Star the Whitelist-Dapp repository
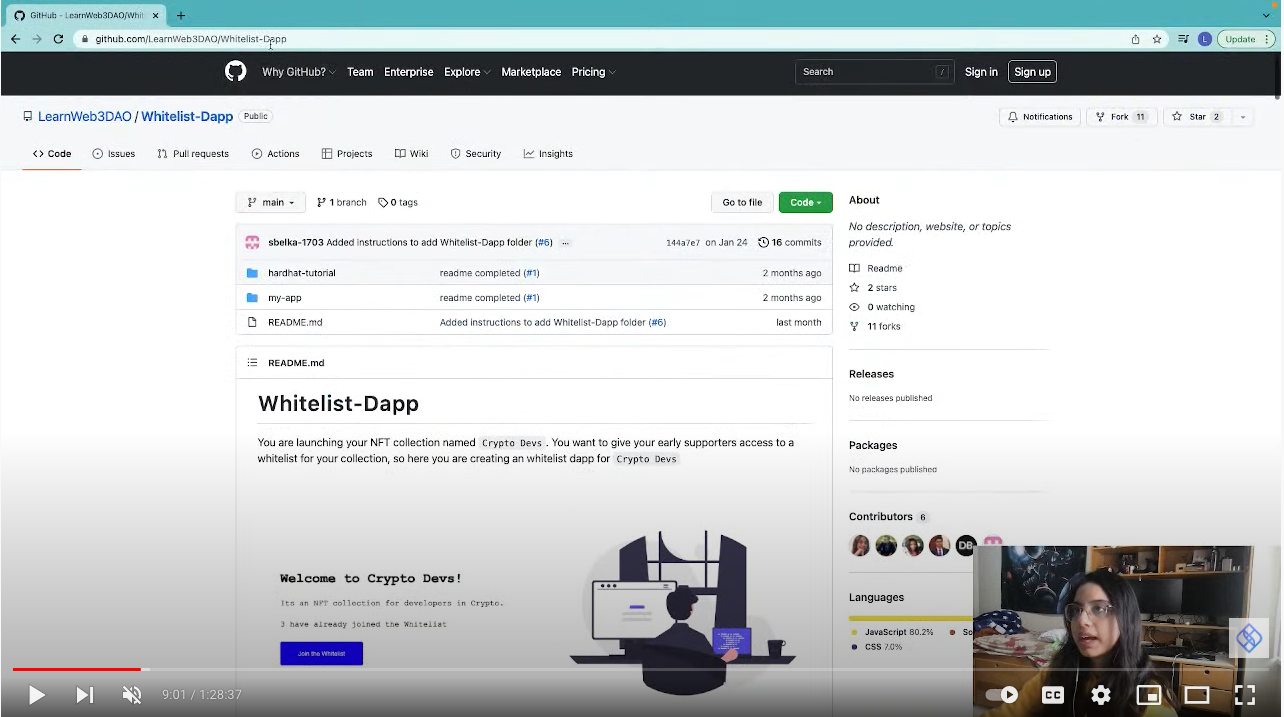Viewport: 1284px width, 717px height. tap(1196, 116)
